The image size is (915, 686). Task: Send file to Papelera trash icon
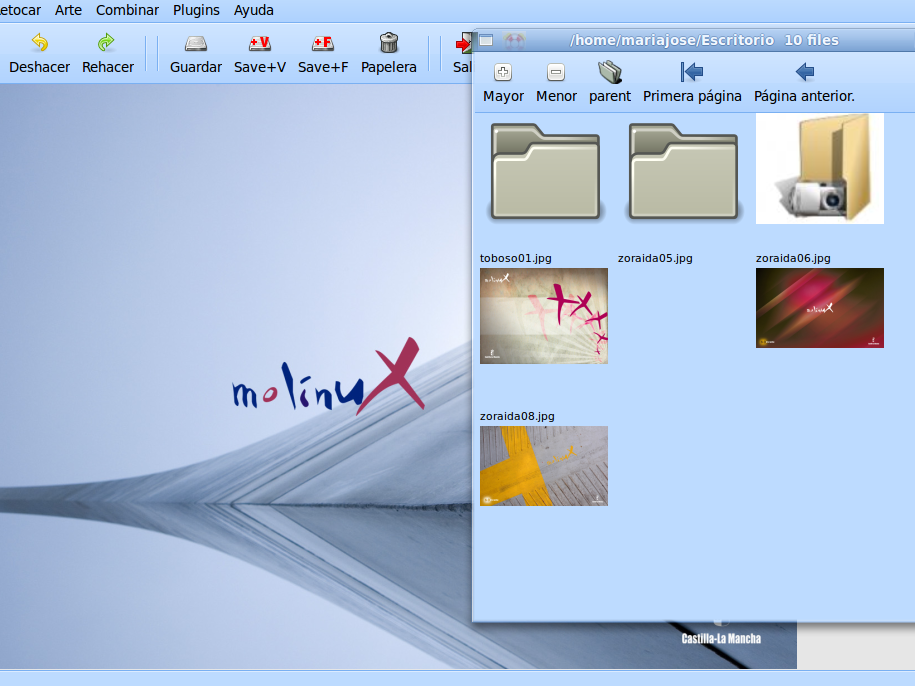[389, 43]
